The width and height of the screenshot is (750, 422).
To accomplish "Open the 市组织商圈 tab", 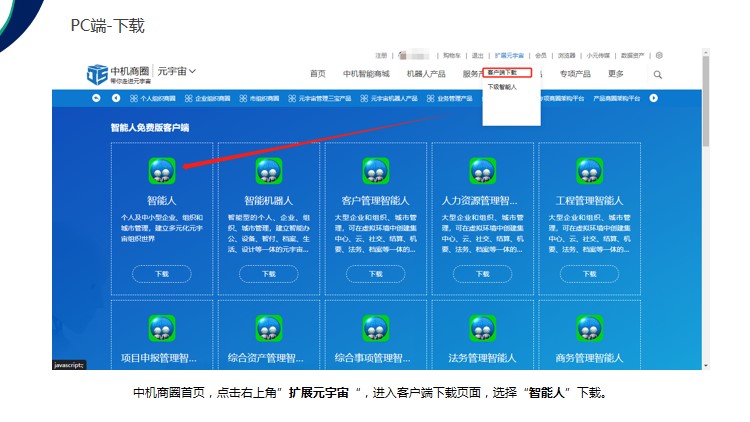I will [x=259, y=99].
